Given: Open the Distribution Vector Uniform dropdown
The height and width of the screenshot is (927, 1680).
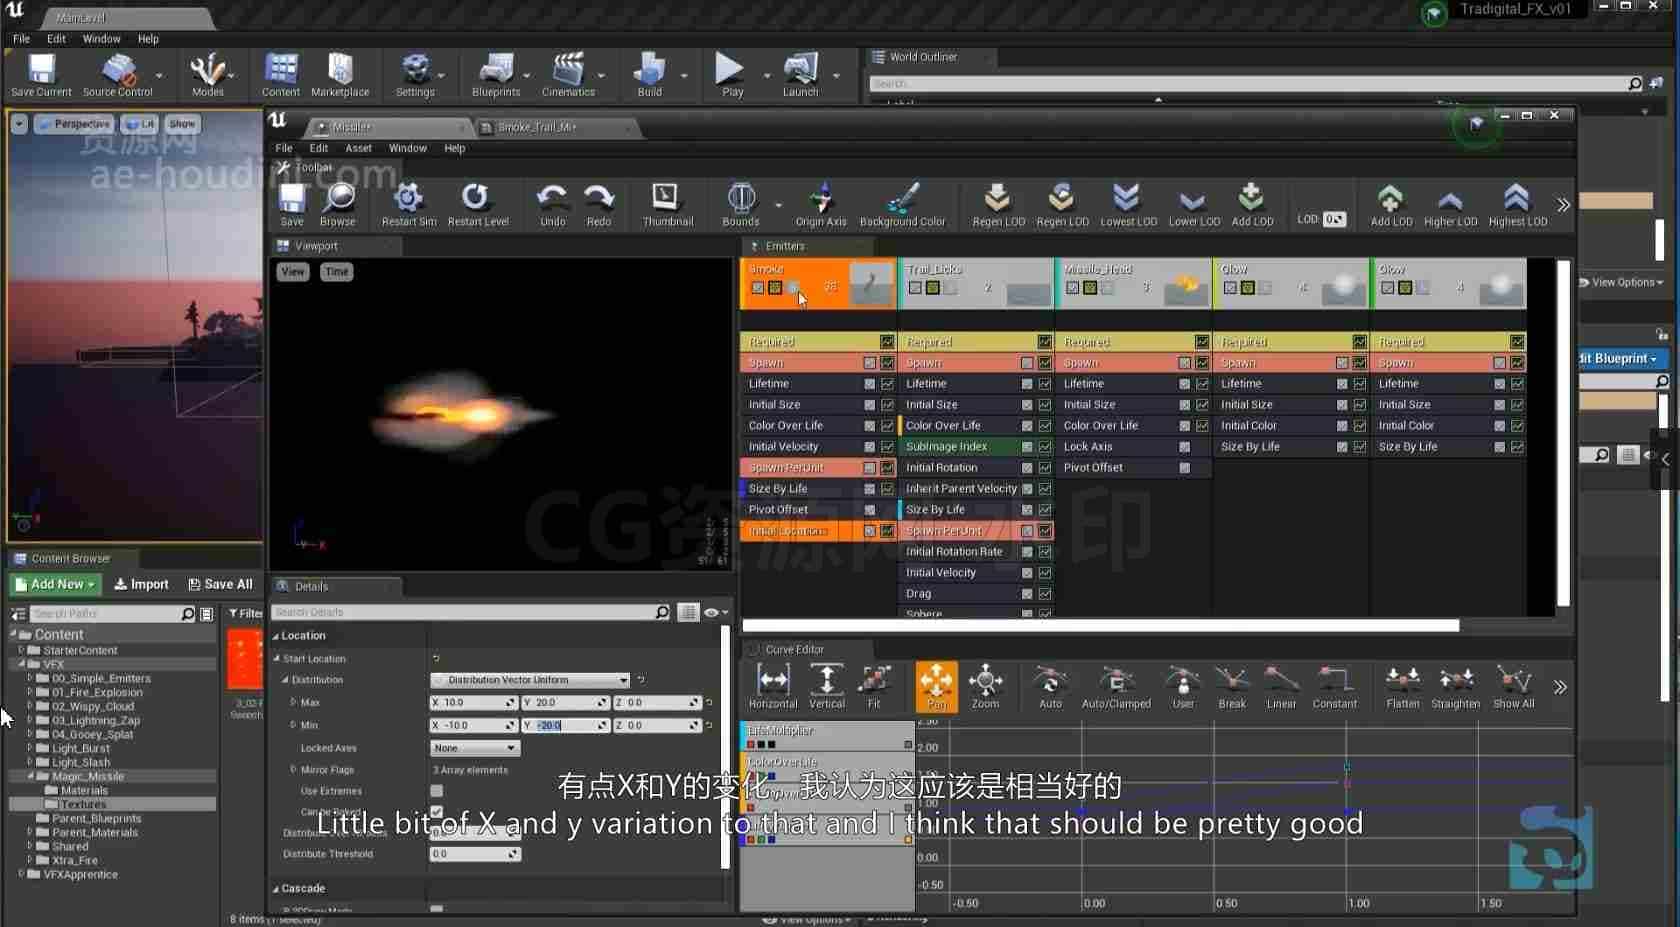Looking at the screenshot, I should (x=530, y=680).
